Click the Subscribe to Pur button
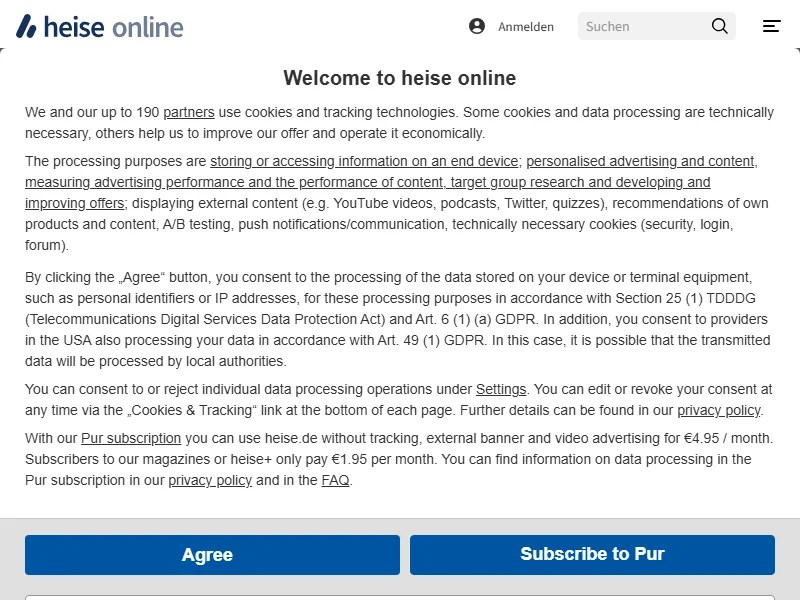The width and height of the screenshot is (800, 600). point(592,554)
